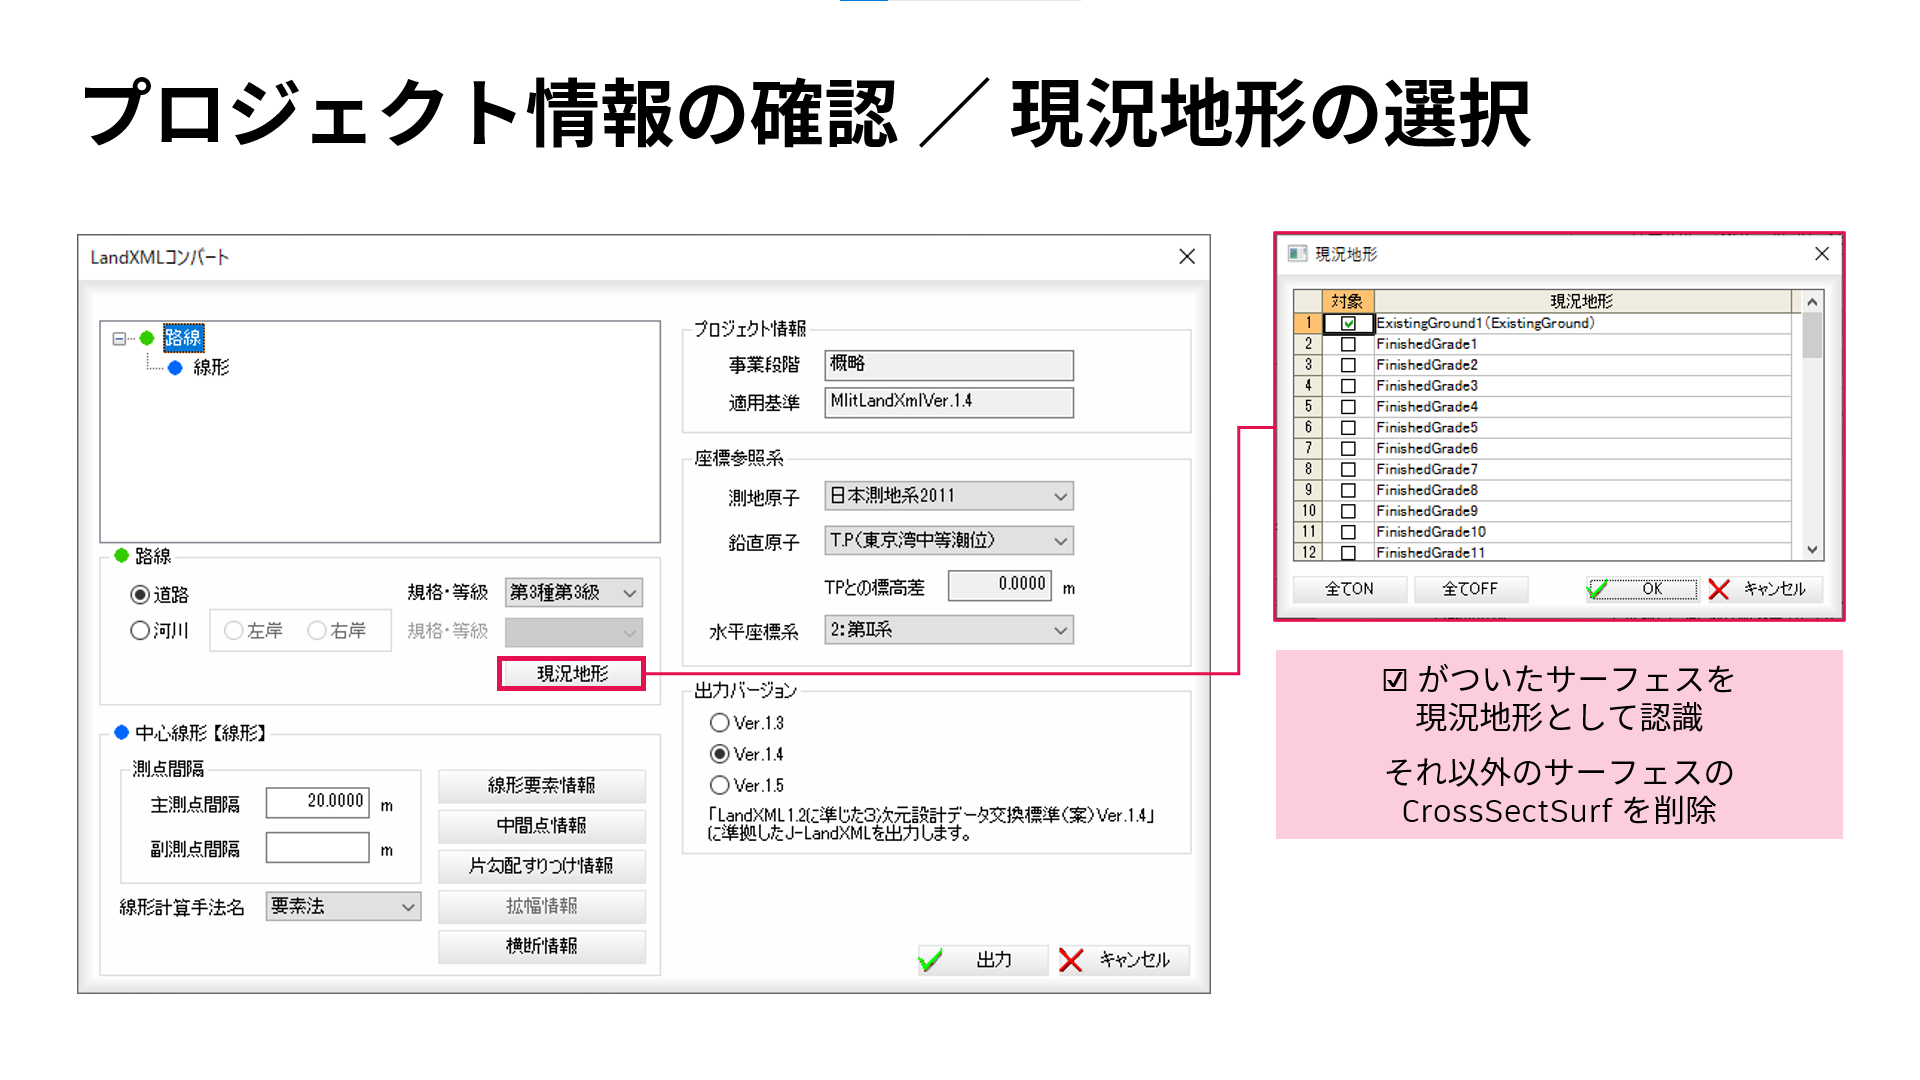
Task: Click the green node icon beside 路線
Action: (147, 338)
